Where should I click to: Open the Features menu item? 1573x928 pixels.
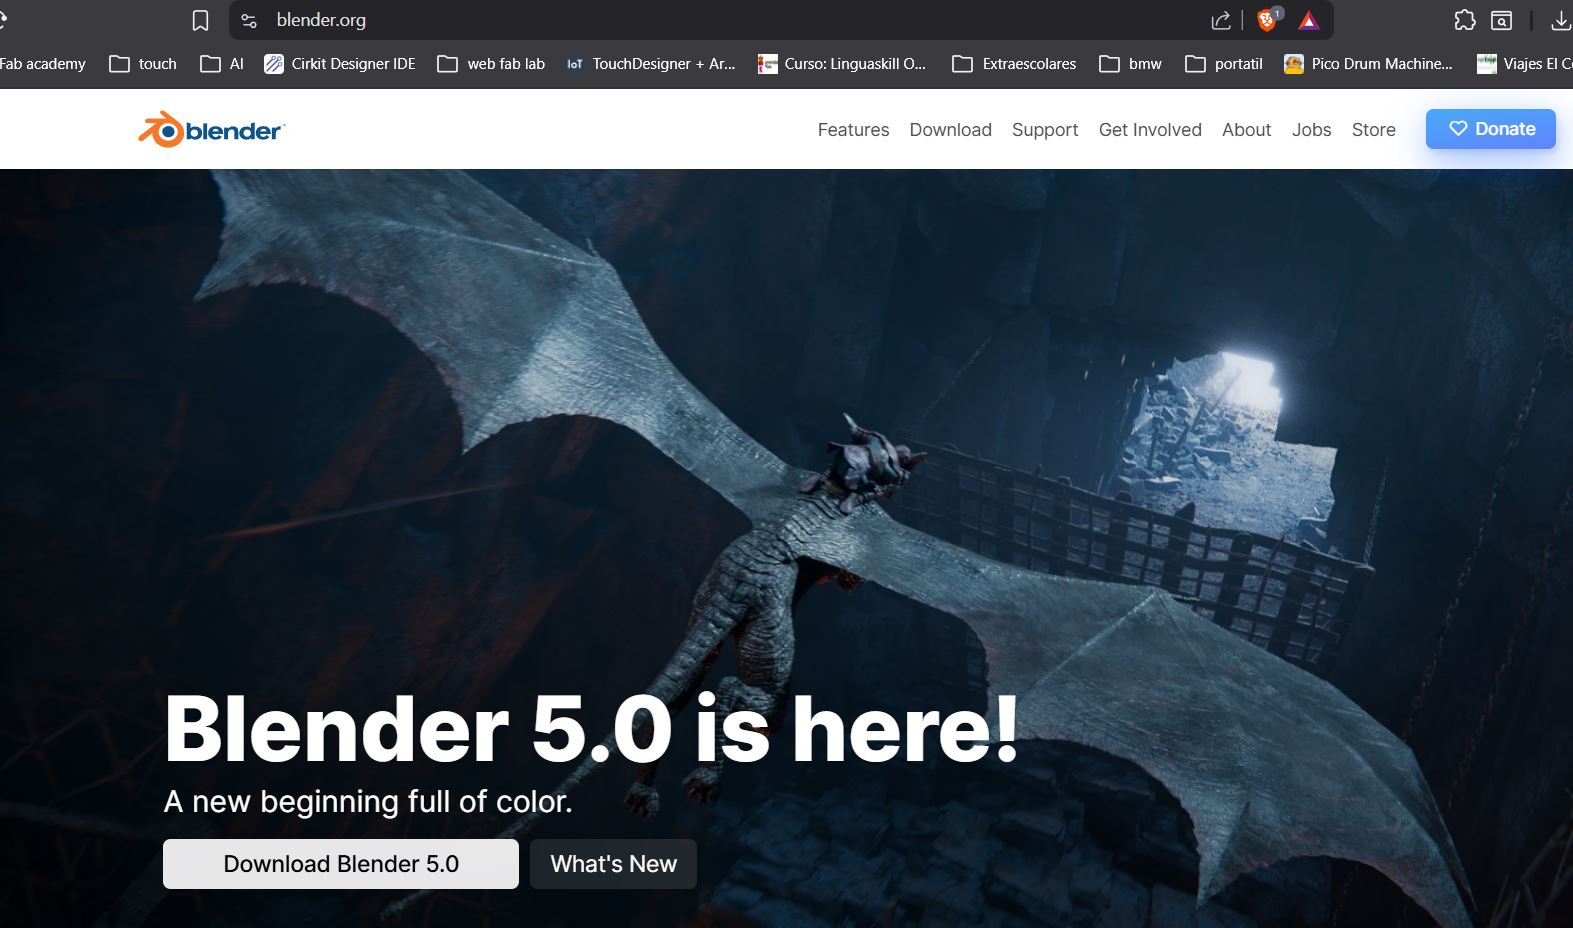pos(853,130)
